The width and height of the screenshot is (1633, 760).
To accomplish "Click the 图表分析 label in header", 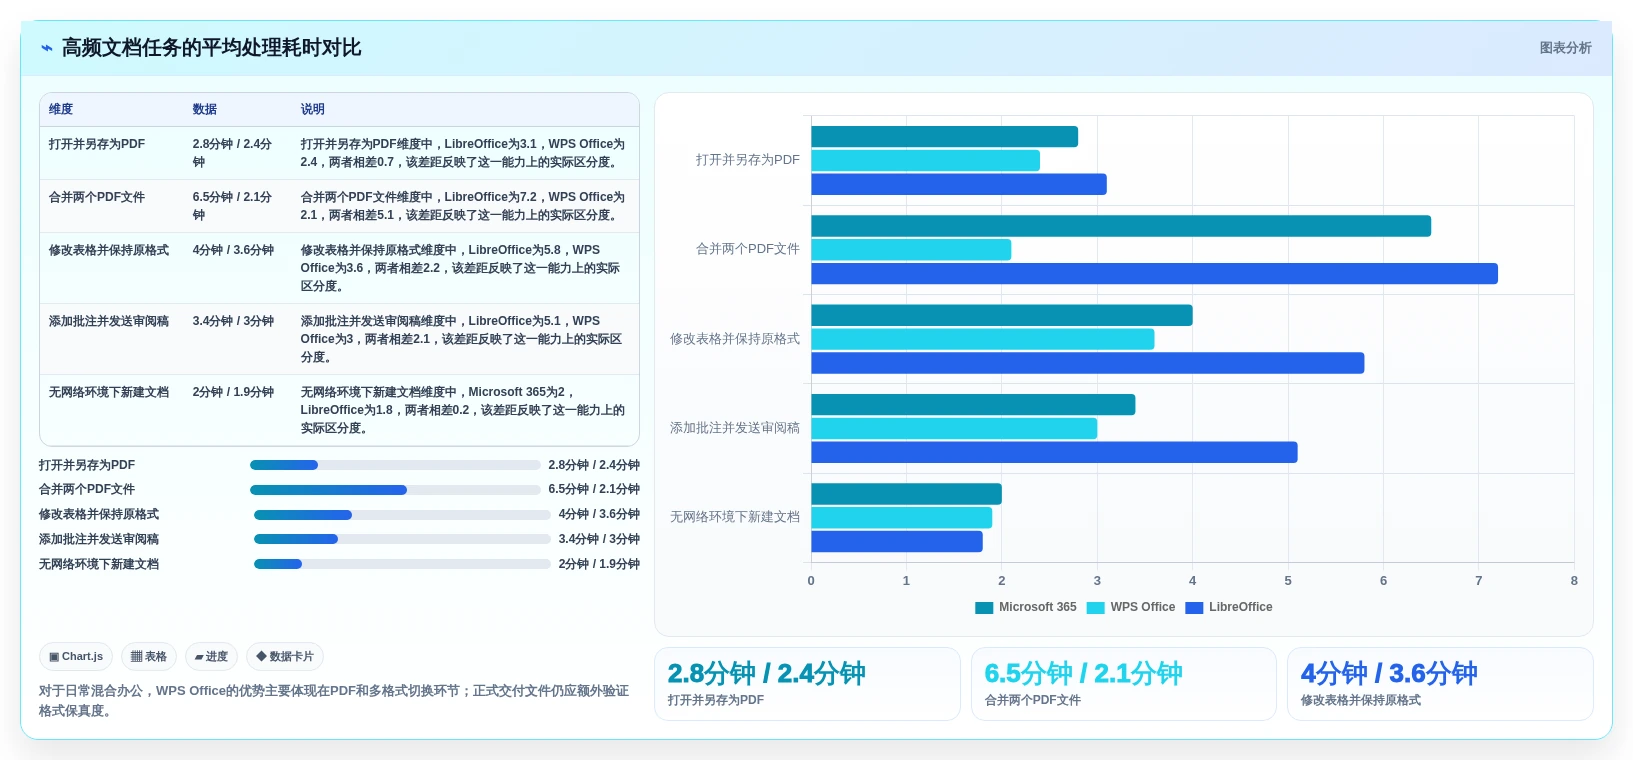I will point(1565,48).
